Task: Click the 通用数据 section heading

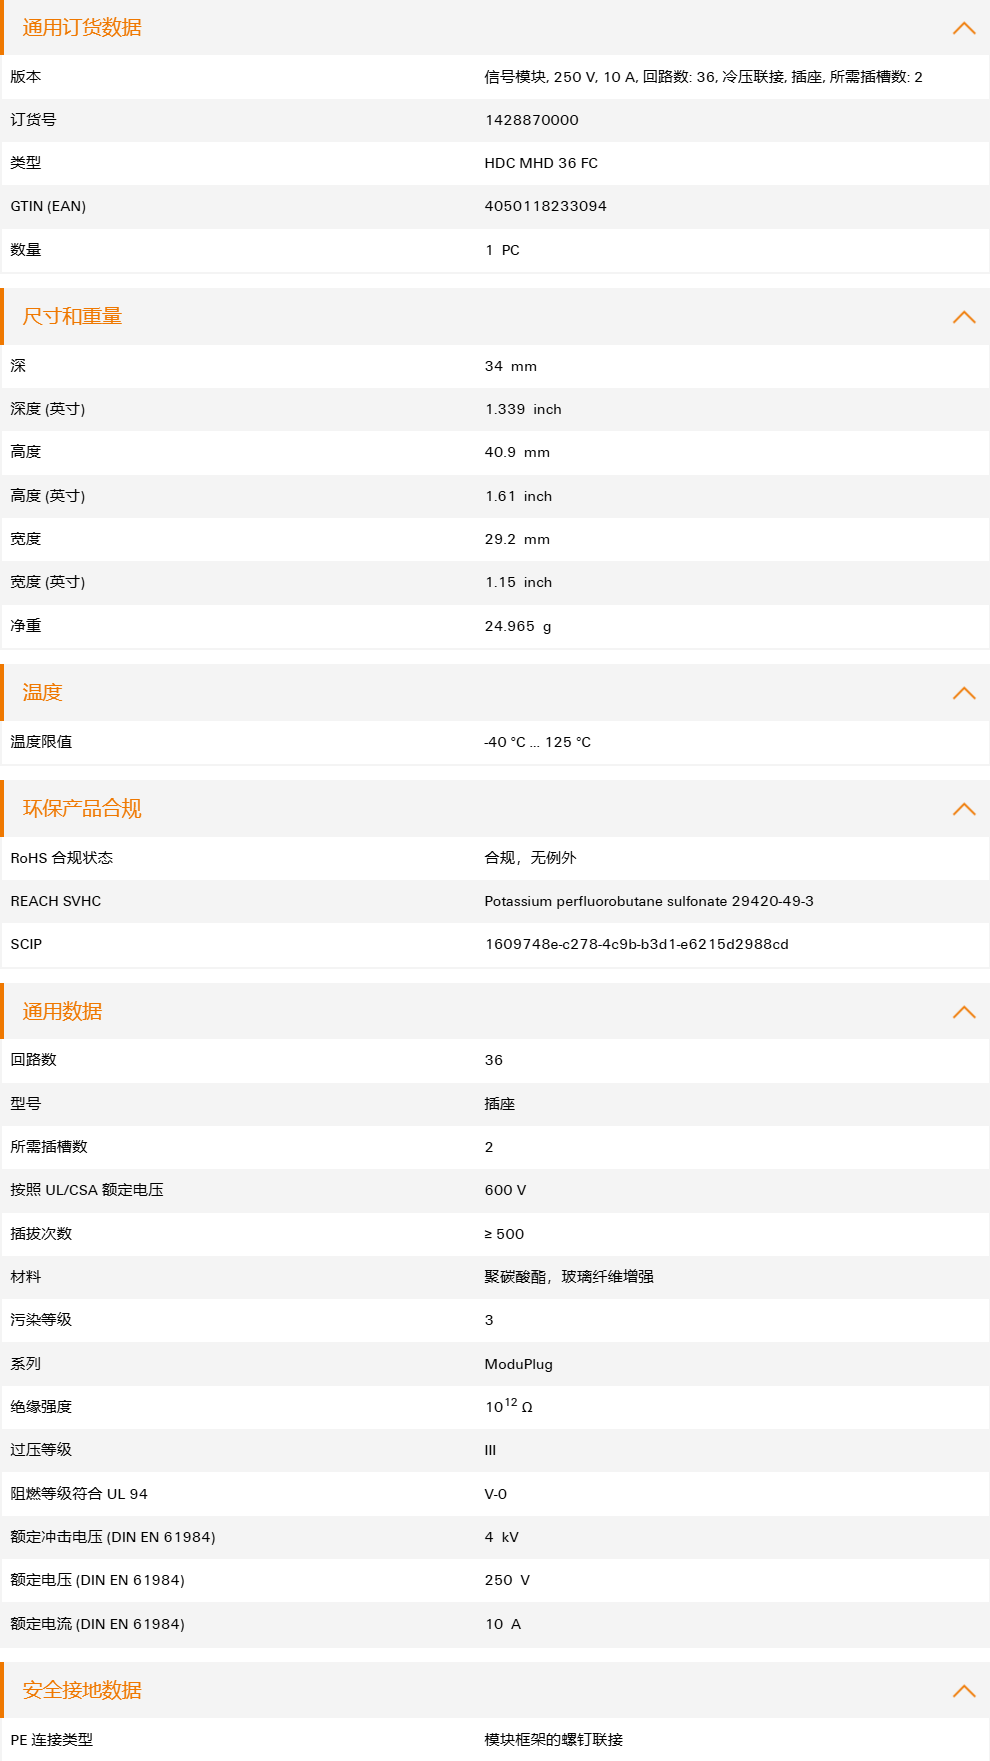Action: pos(62,1012)
